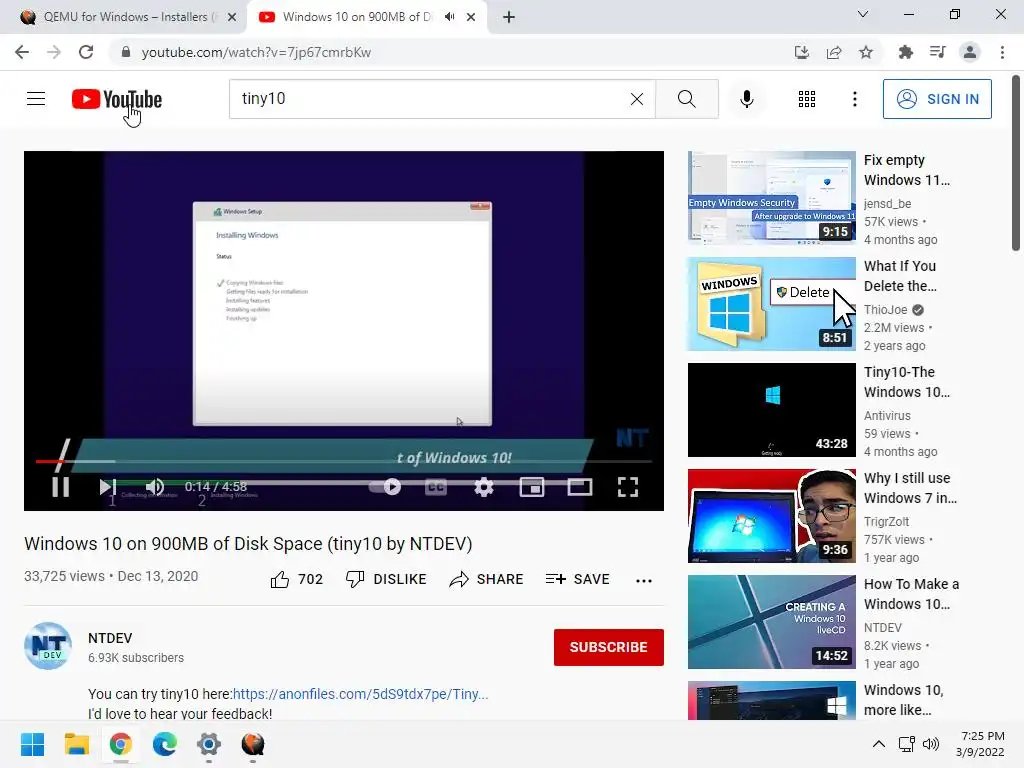The height and width of the screenshot is (768, 1024).
Task: Open the YouTube hamburger guide menu
Action: pos(36,99)
